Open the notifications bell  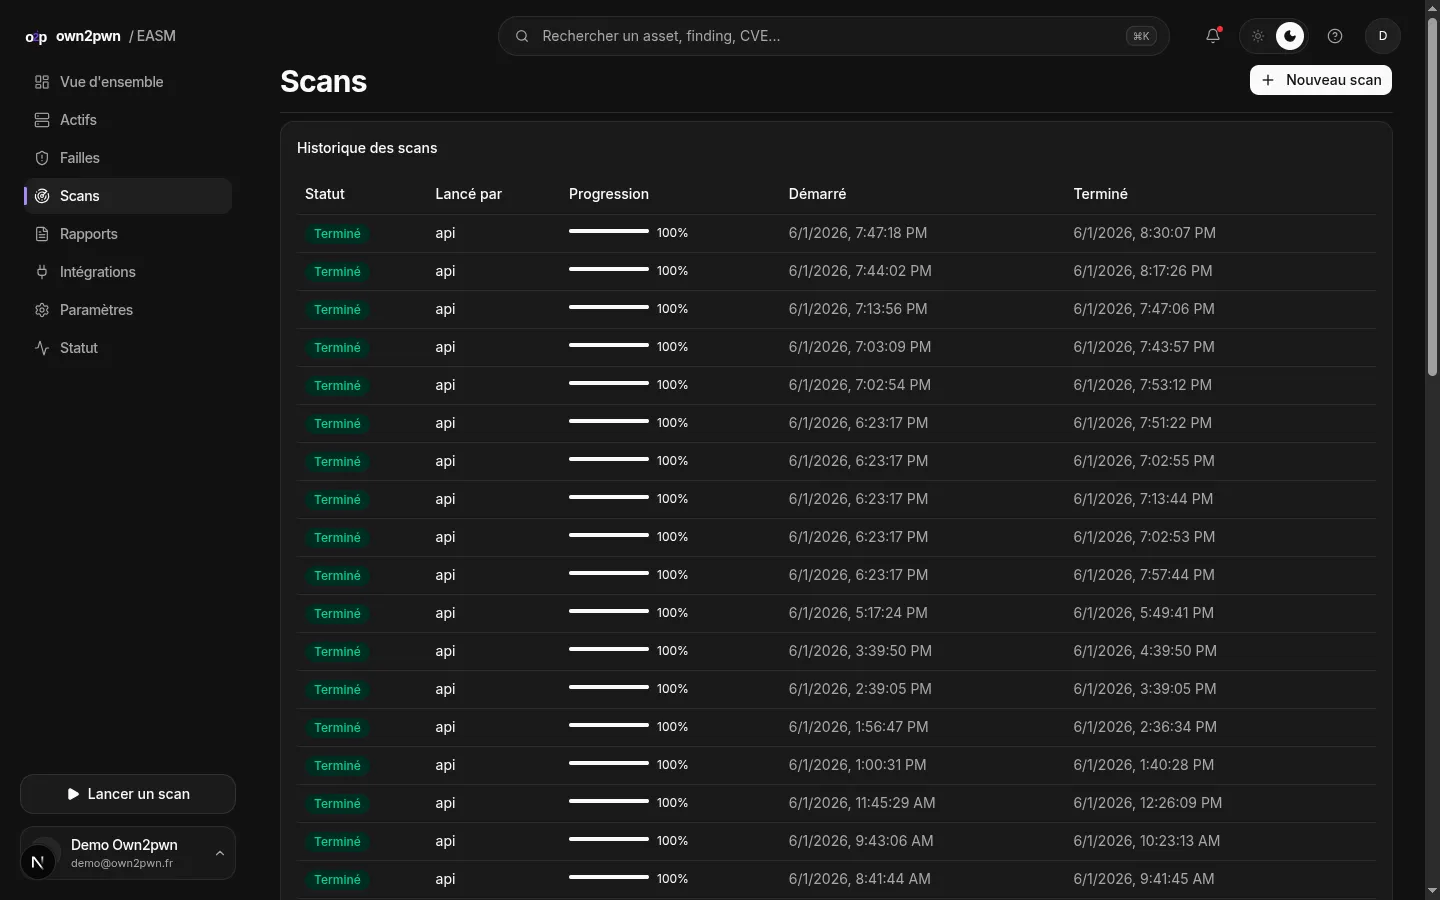(x=1213, y=36)
